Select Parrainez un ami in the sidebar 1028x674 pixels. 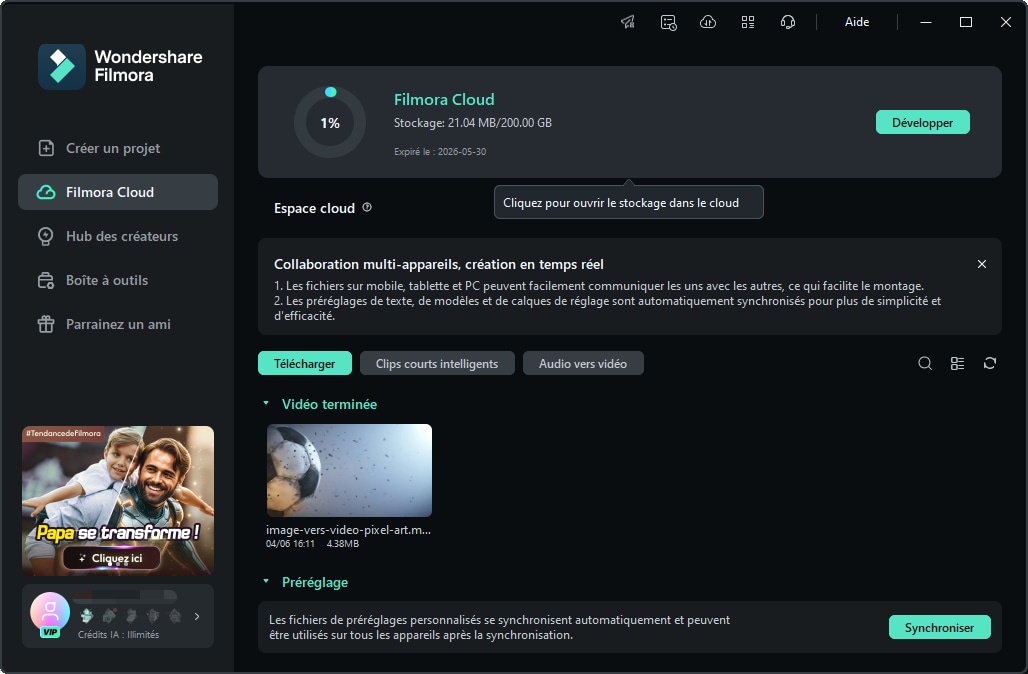tap(118, 324)
